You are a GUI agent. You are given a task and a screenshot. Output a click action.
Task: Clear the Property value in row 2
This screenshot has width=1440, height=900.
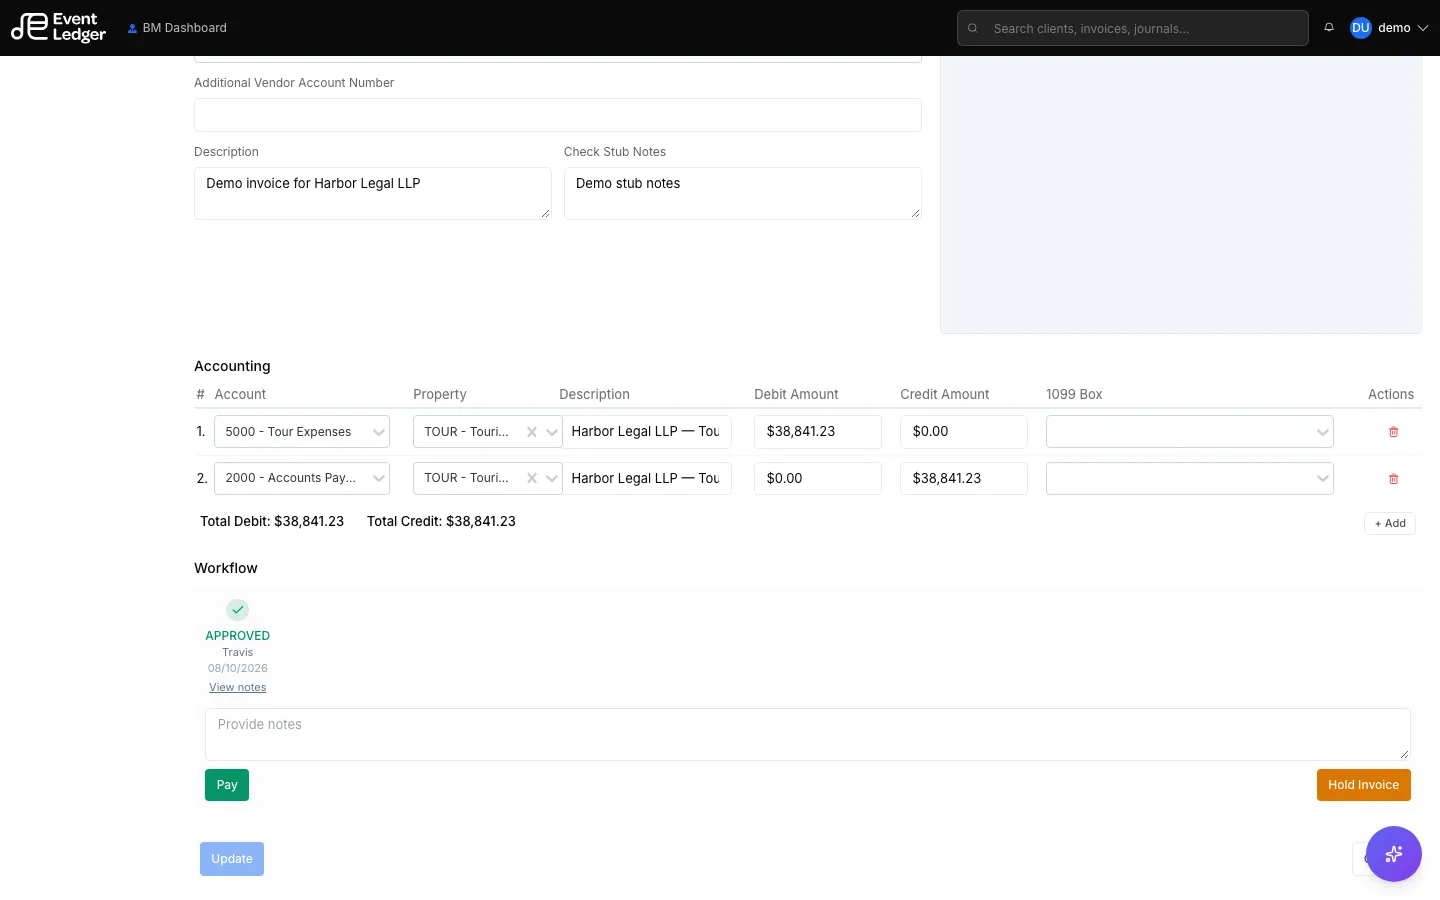tap(532, 478)
